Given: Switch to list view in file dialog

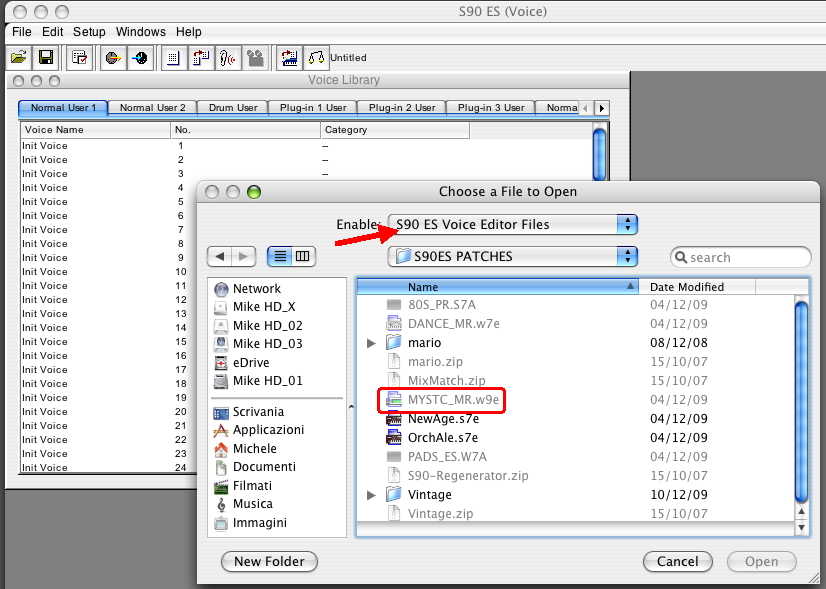Looking at the screenshot, I should (x=280, y=257).
